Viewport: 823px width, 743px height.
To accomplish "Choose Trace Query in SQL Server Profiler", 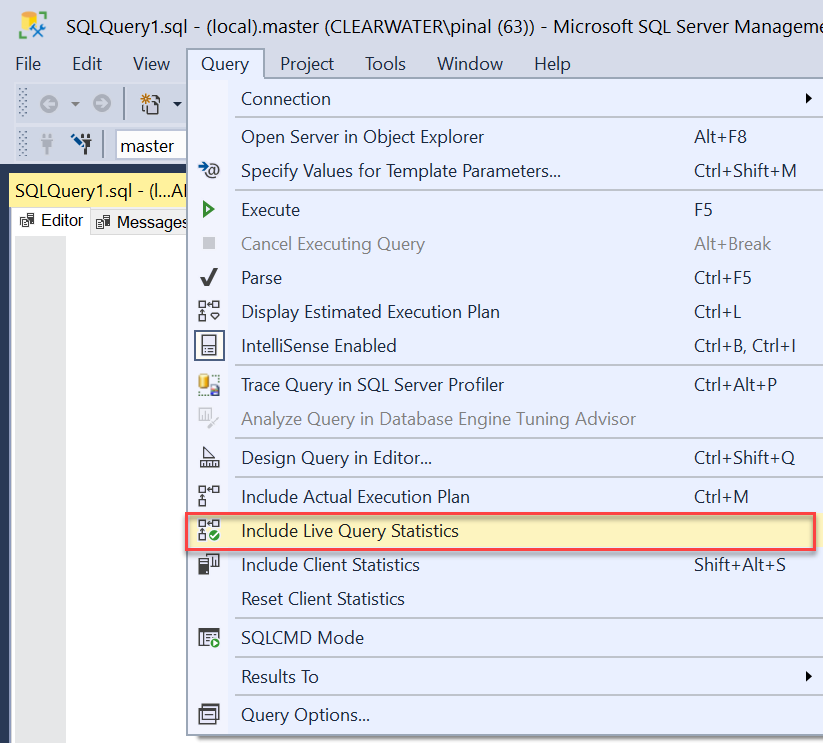I will click(x=505, y=385).
